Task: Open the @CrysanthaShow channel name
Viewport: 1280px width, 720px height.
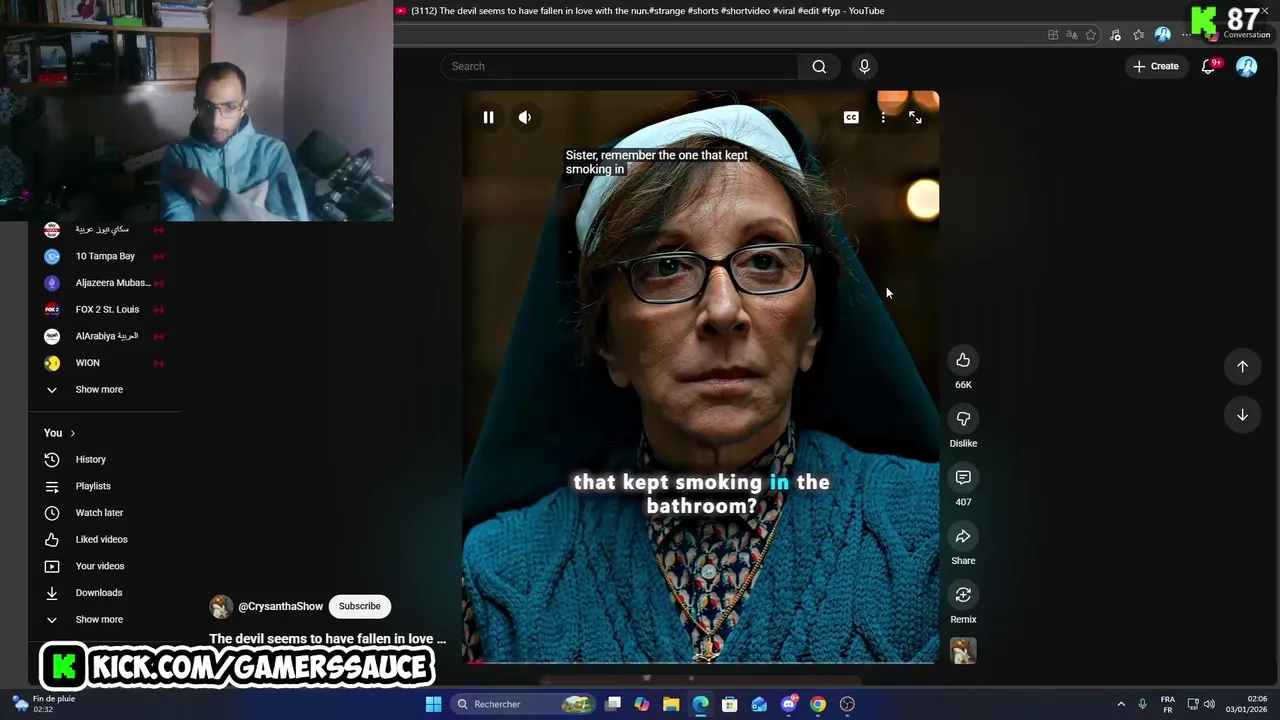Action: tap(280, 606)
